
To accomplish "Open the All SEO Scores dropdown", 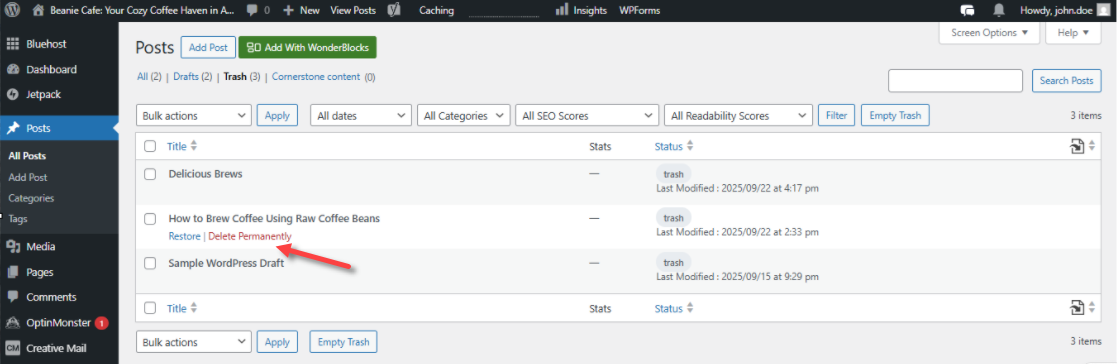I will click(586, 115).
